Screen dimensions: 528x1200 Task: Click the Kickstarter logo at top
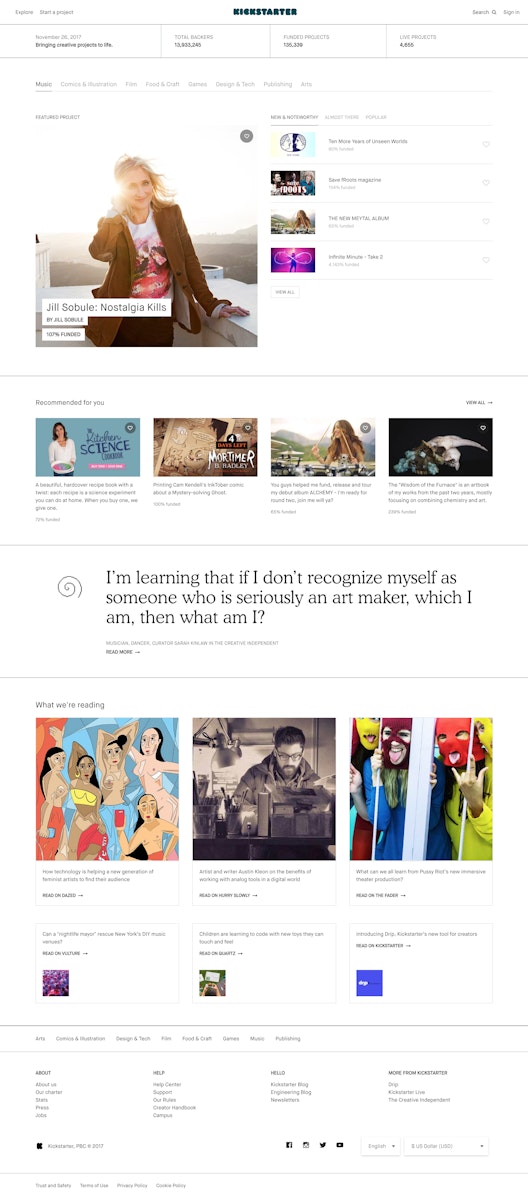tap(264, 12)
